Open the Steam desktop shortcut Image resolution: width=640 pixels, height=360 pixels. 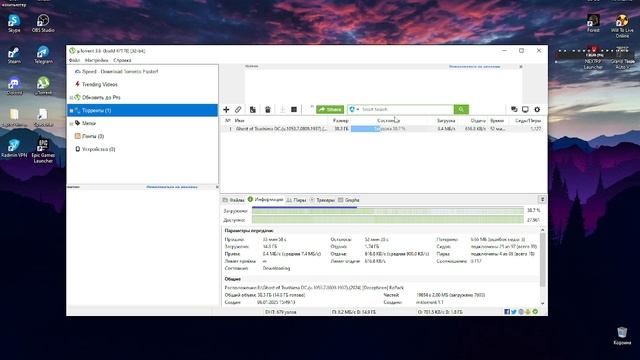14,55
